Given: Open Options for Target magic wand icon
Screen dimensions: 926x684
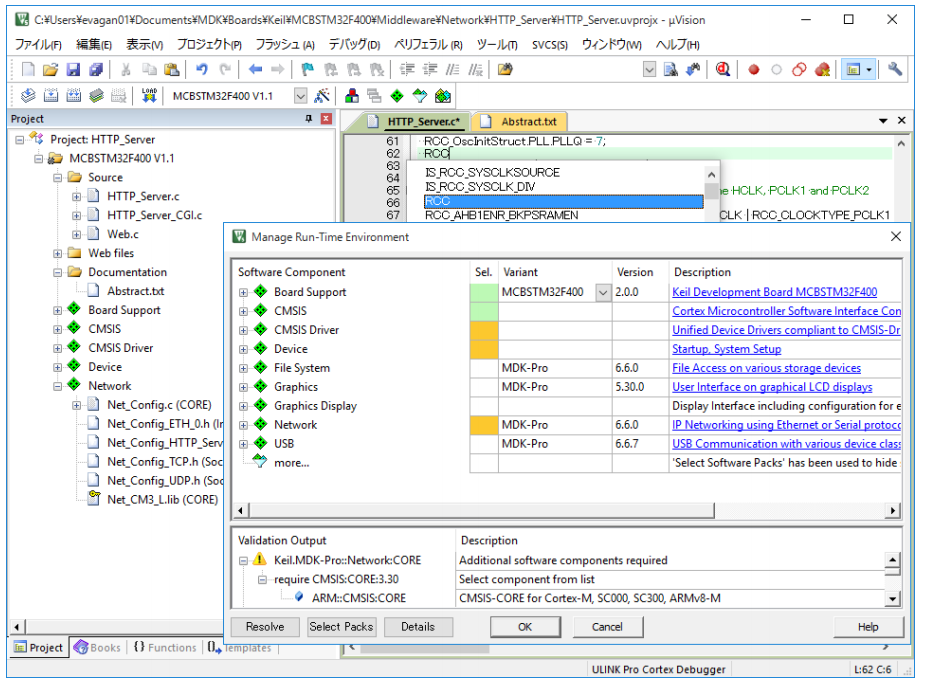Looking at the screenshot, I should [322, 96].
